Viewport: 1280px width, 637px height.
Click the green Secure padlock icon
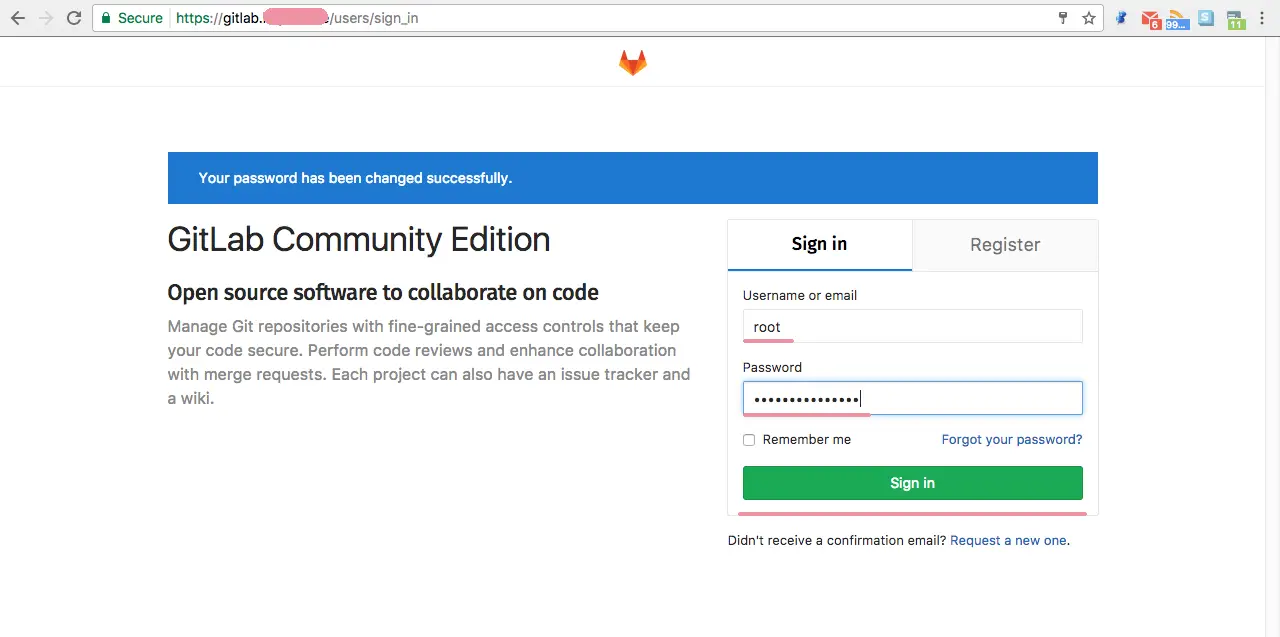coord(107,18)
